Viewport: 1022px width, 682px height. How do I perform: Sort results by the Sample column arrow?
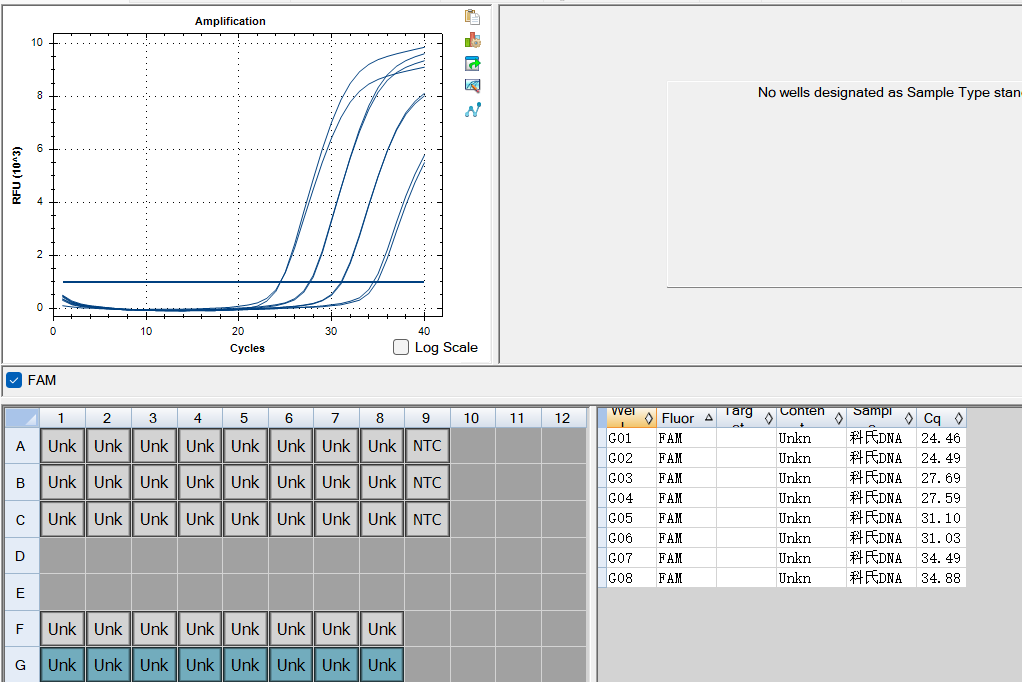pos(909,419)
